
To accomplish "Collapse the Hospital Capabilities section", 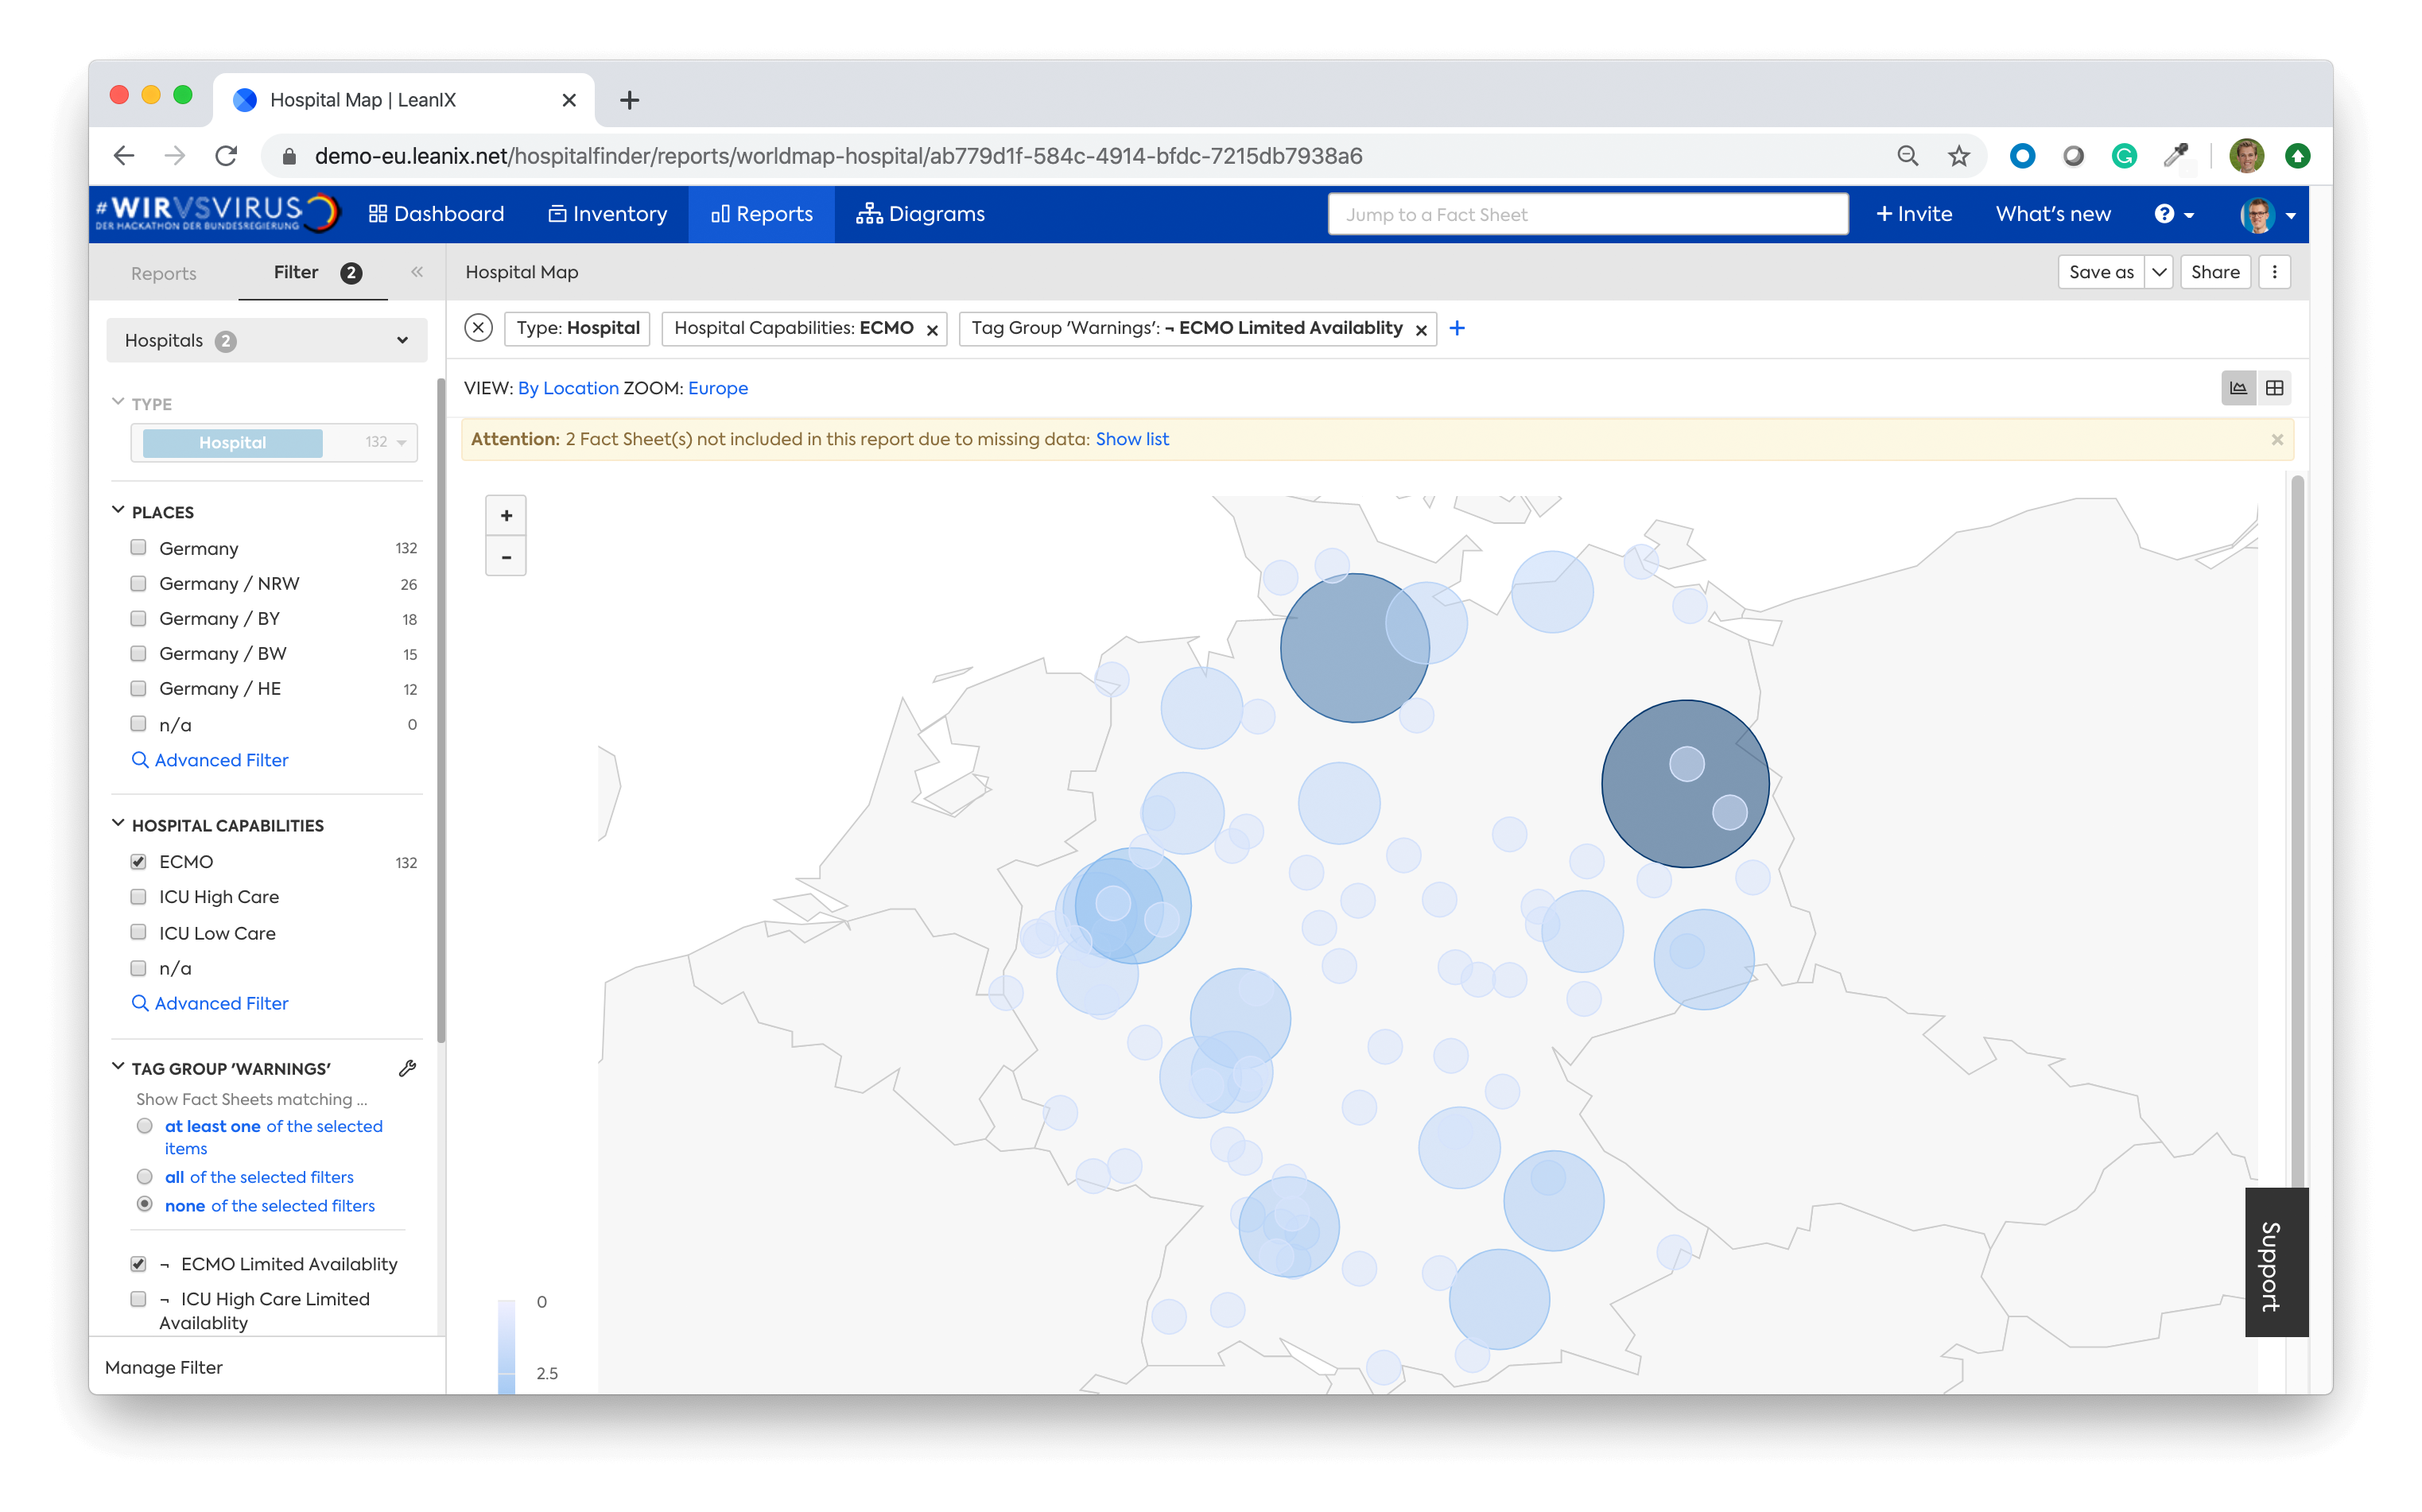I will (x=118, y=825).
